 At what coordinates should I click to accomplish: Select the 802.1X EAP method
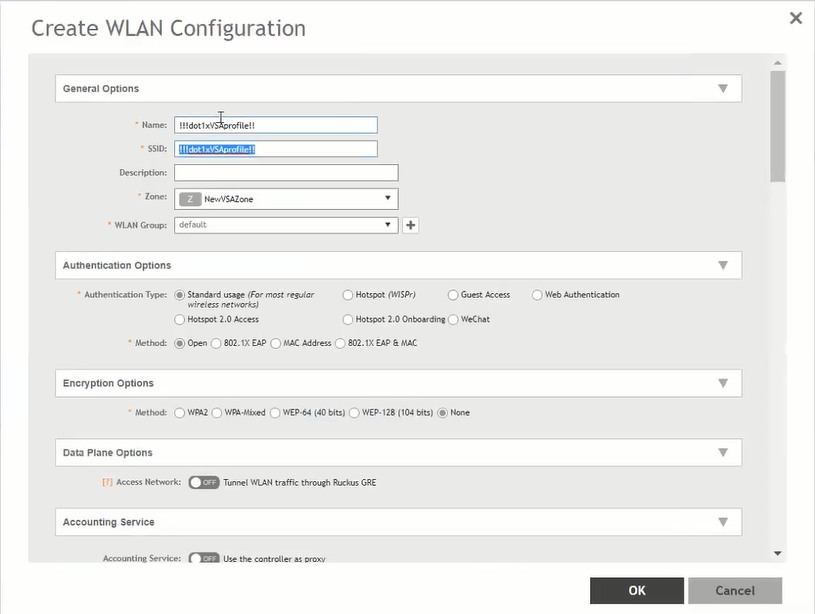coord(216,343)
